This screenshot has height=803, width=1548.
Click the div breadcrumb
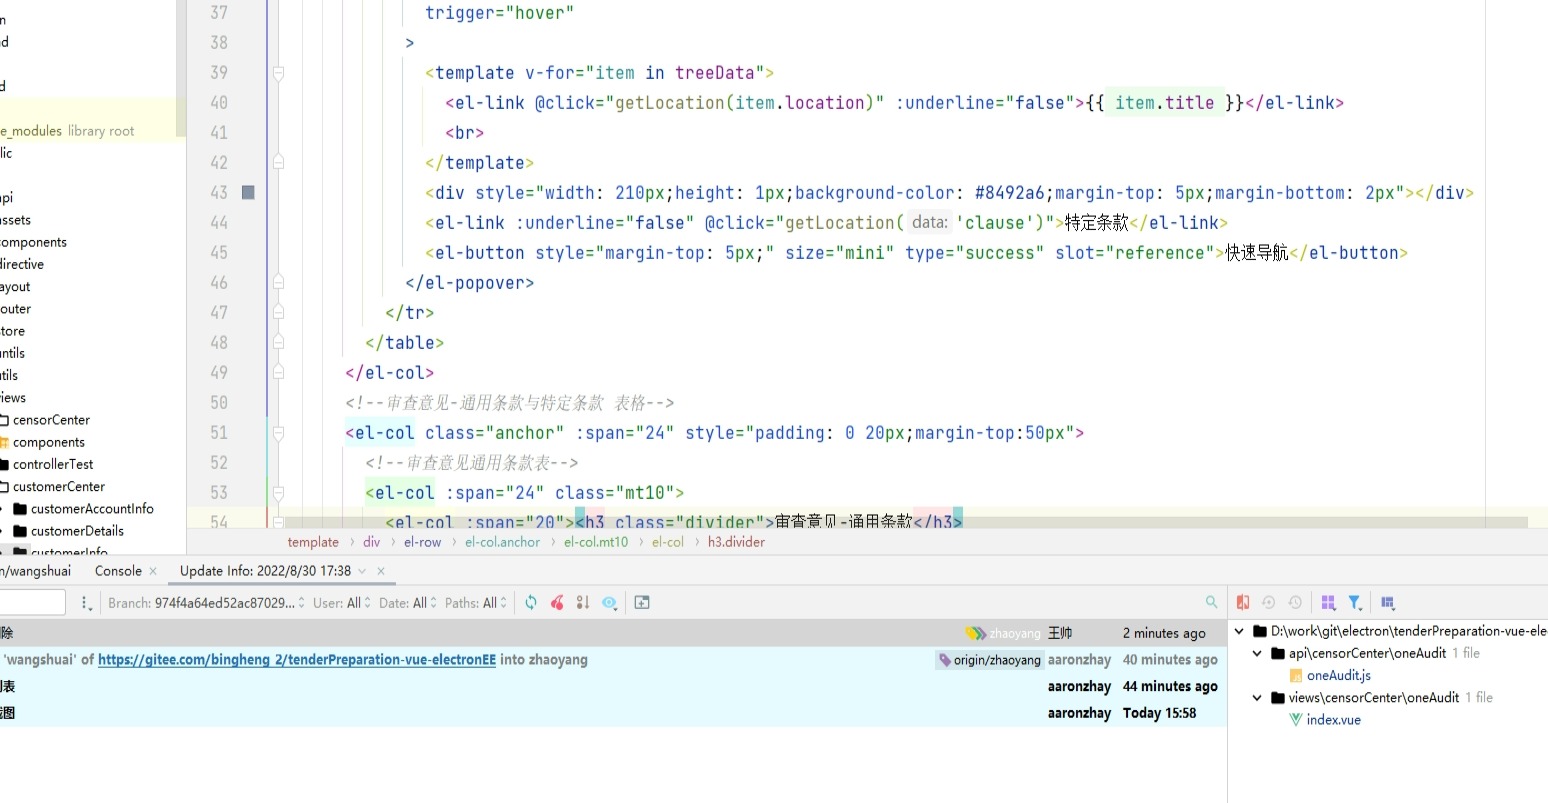click(x=372, y=542)
